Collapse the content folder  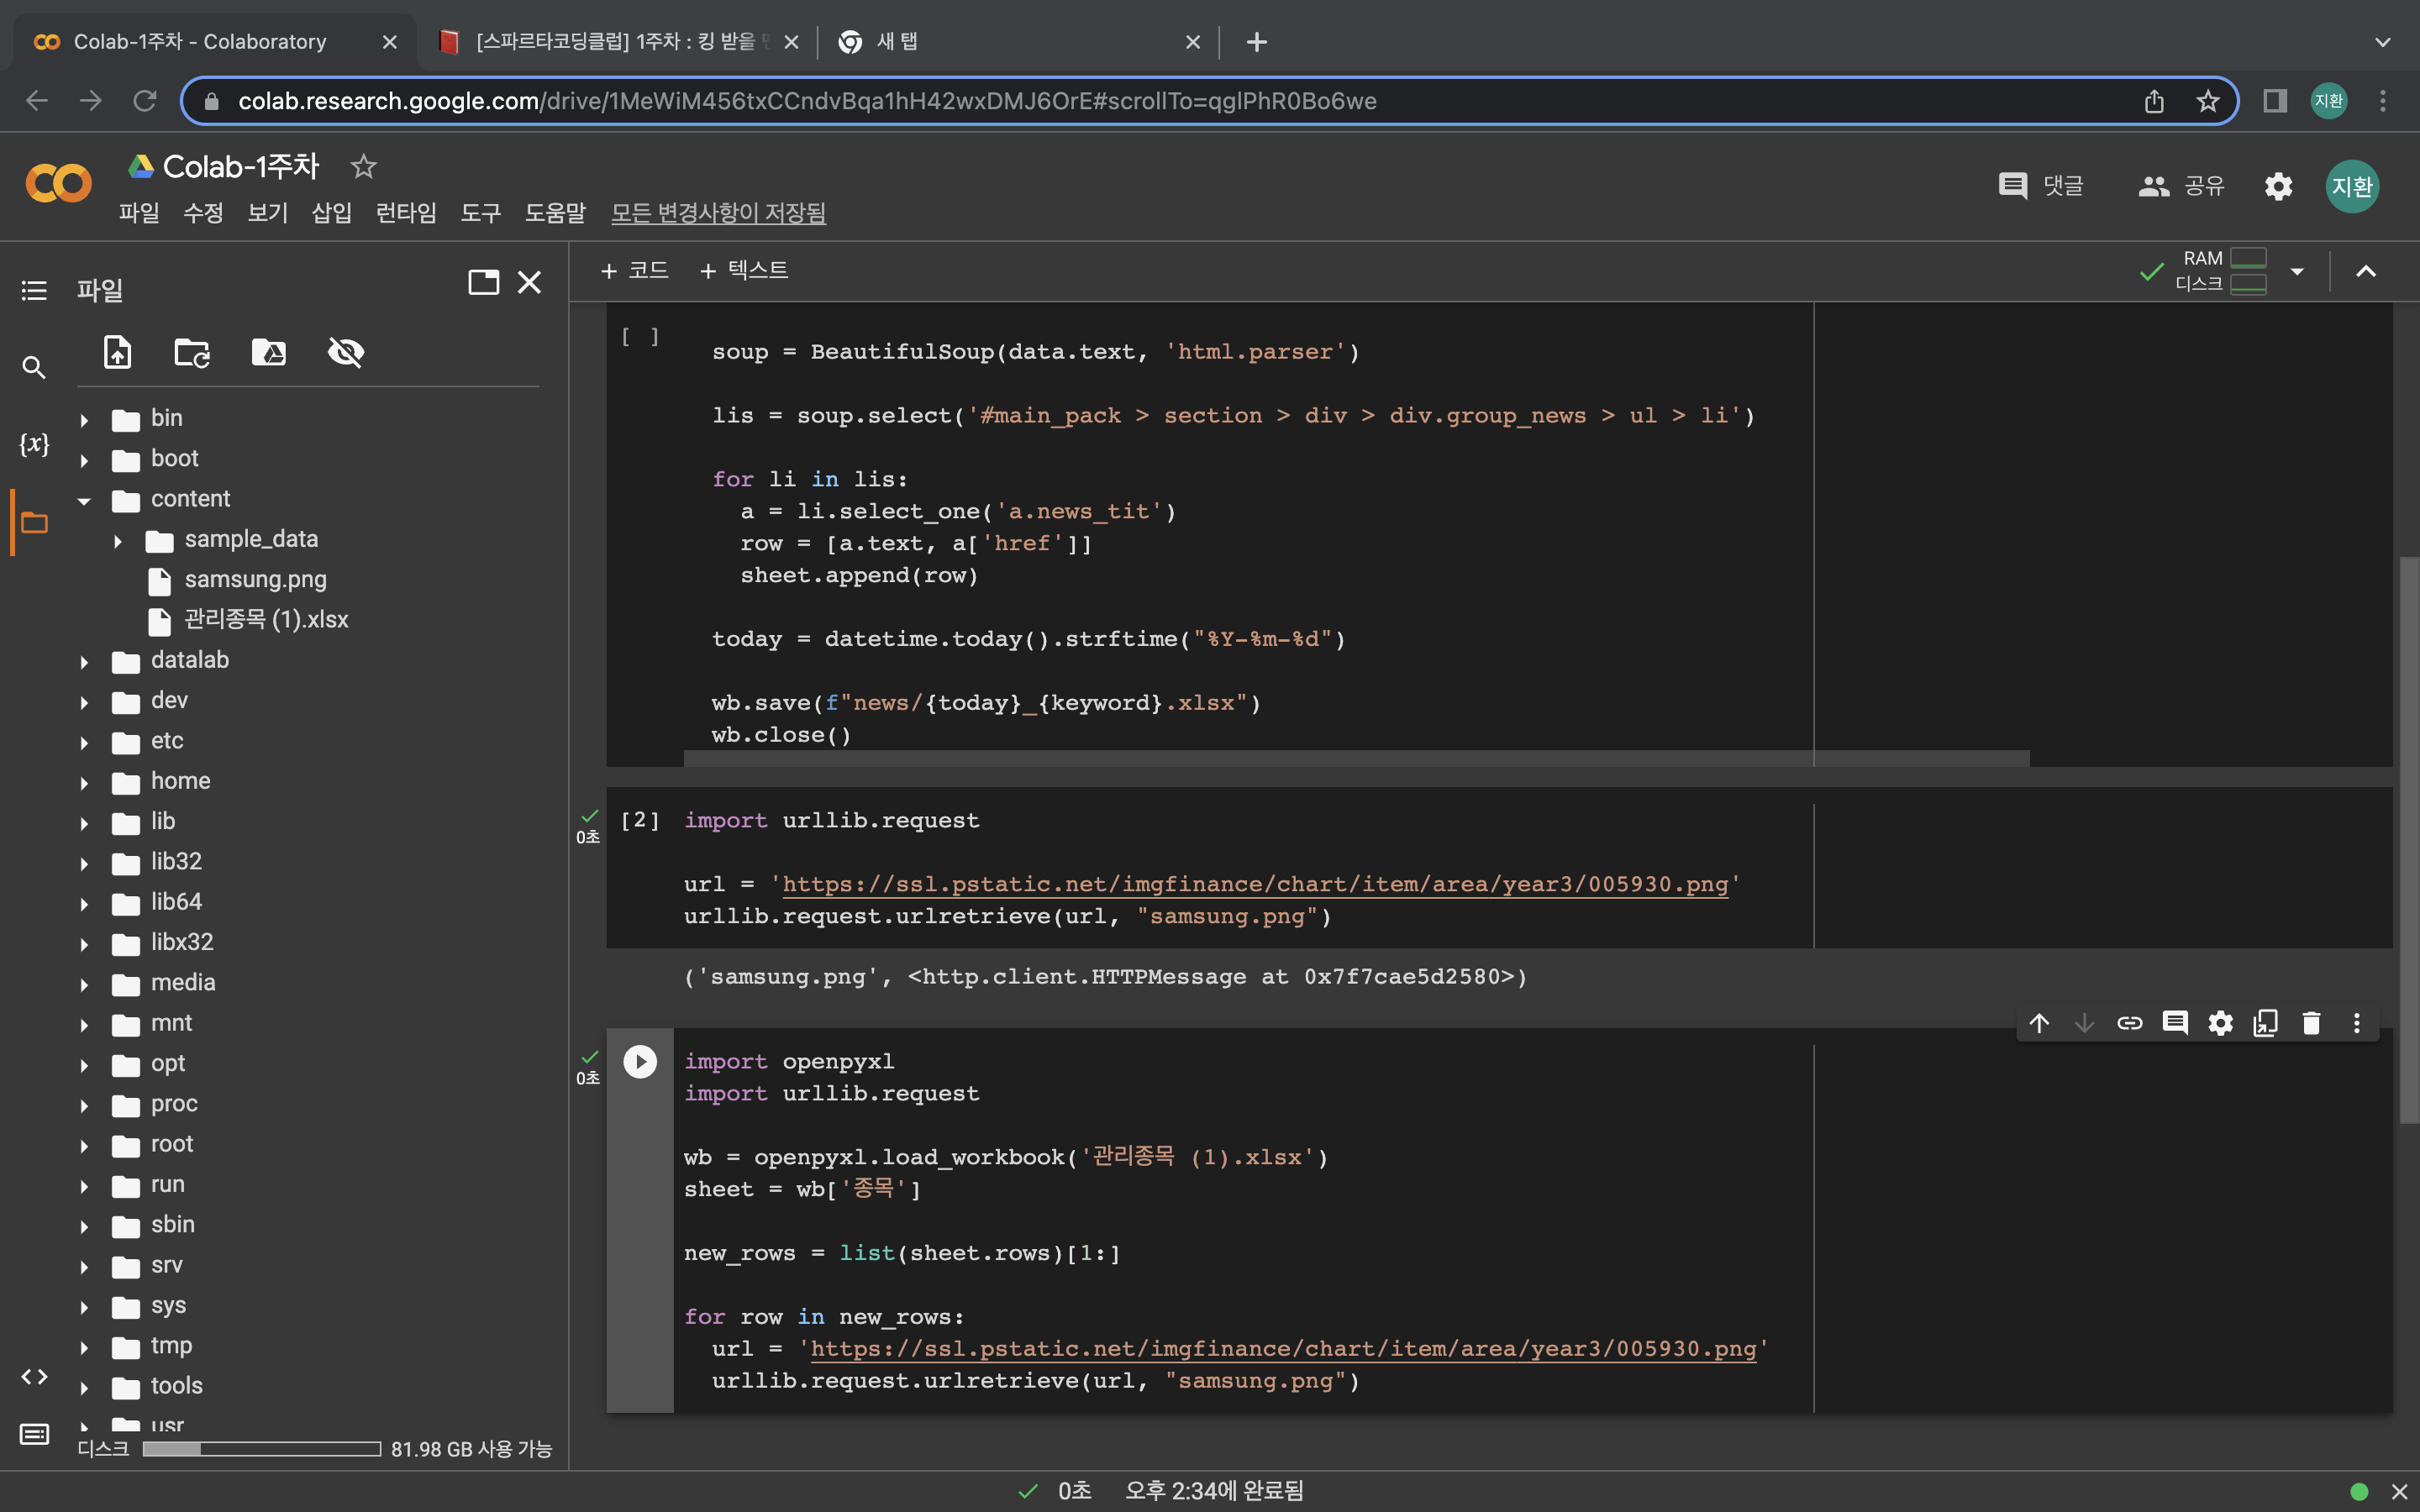[x=84, y=500]
